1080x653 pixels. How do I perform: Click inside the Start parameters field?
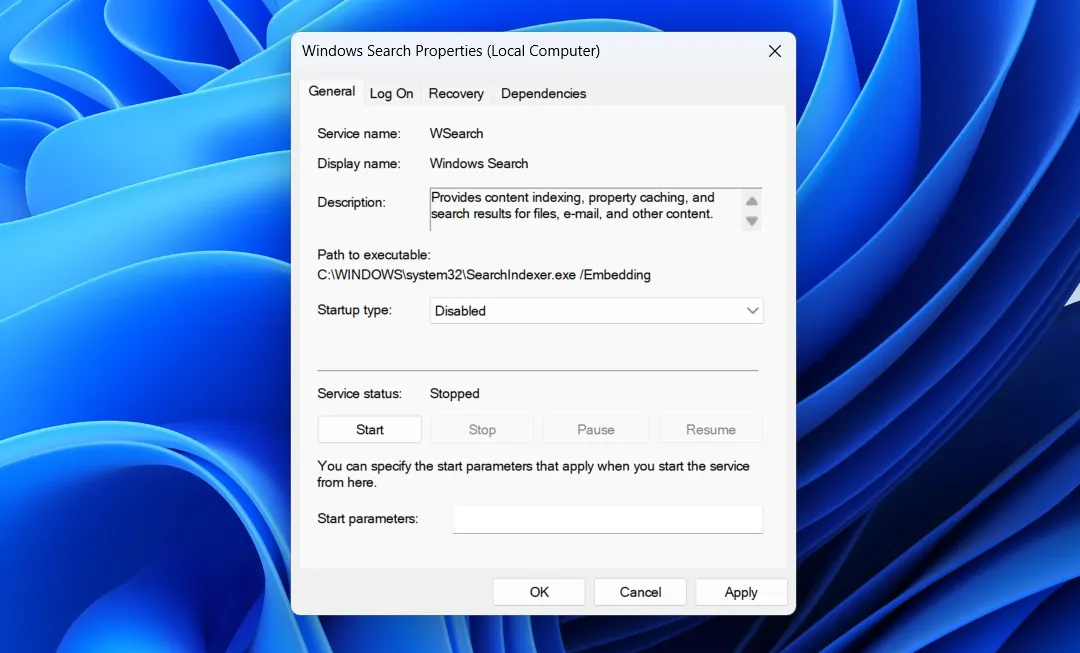607,519
